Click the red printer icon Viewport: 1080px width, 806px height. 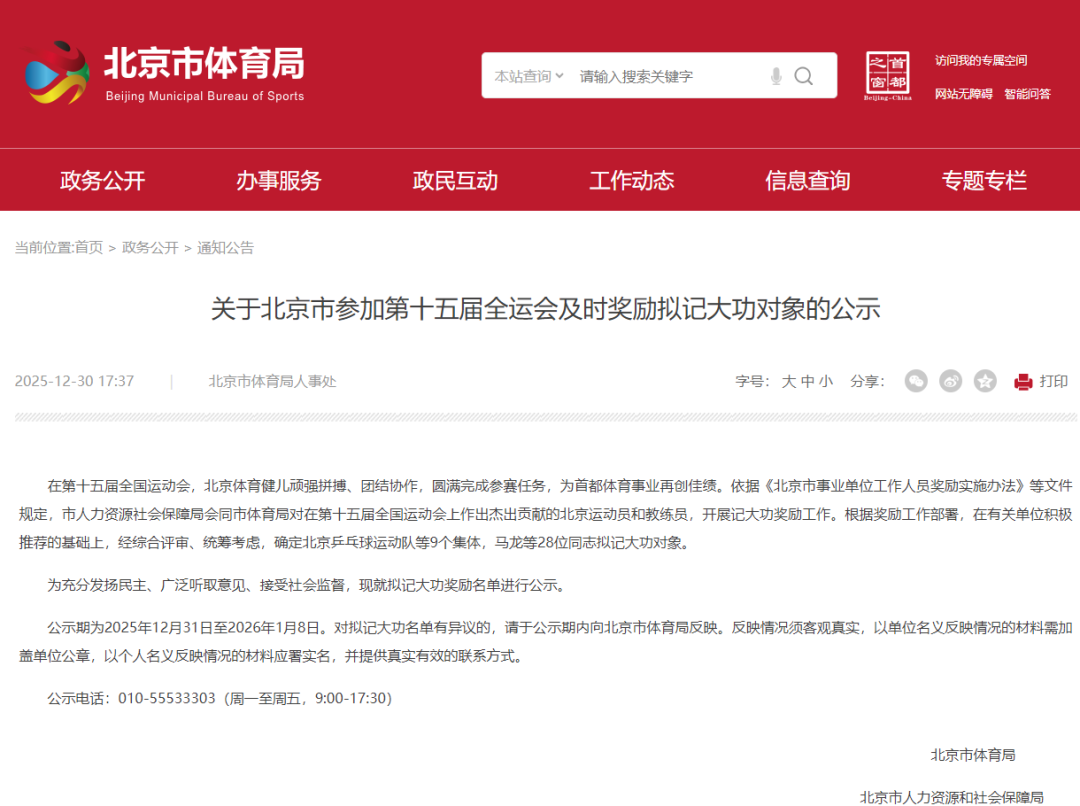tap(1024, 382)
